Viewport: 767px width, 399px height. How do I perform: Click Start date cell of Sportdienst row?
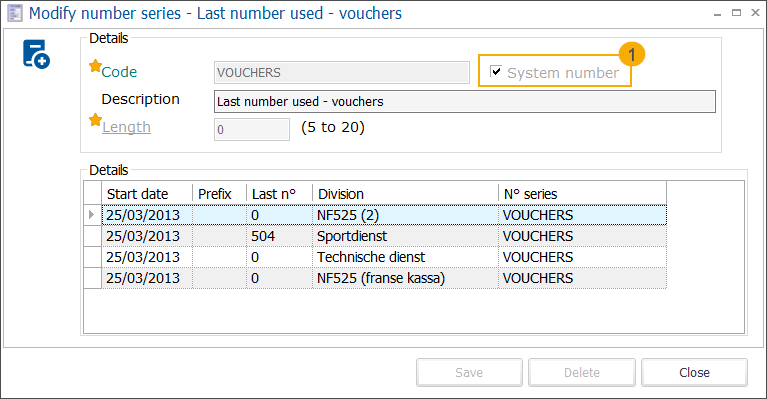tap(147, 236)
